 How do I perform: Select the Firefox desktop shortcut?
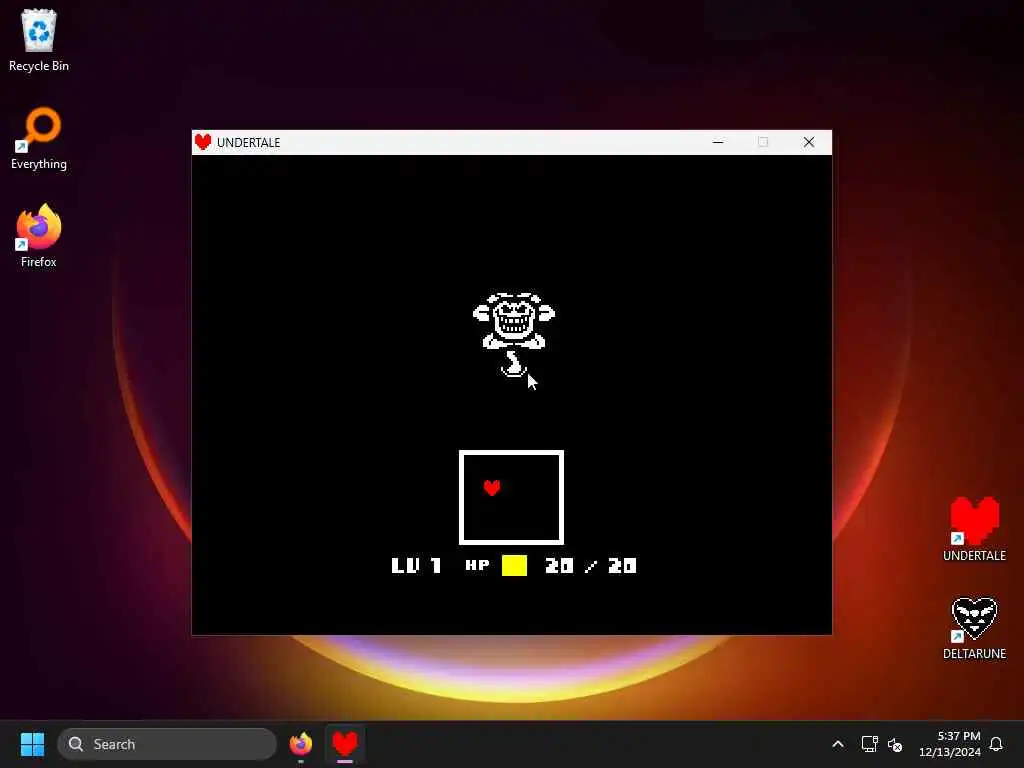click(39, 236)
